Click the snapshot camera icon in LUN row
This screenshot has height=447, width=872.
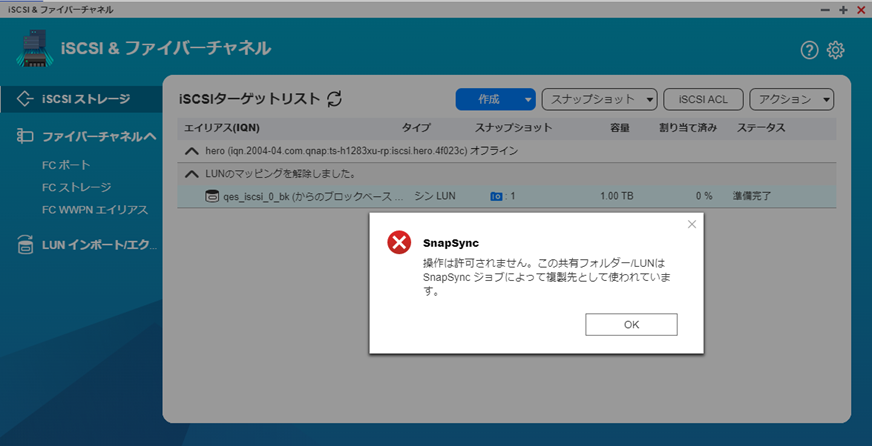click(495, 196)
